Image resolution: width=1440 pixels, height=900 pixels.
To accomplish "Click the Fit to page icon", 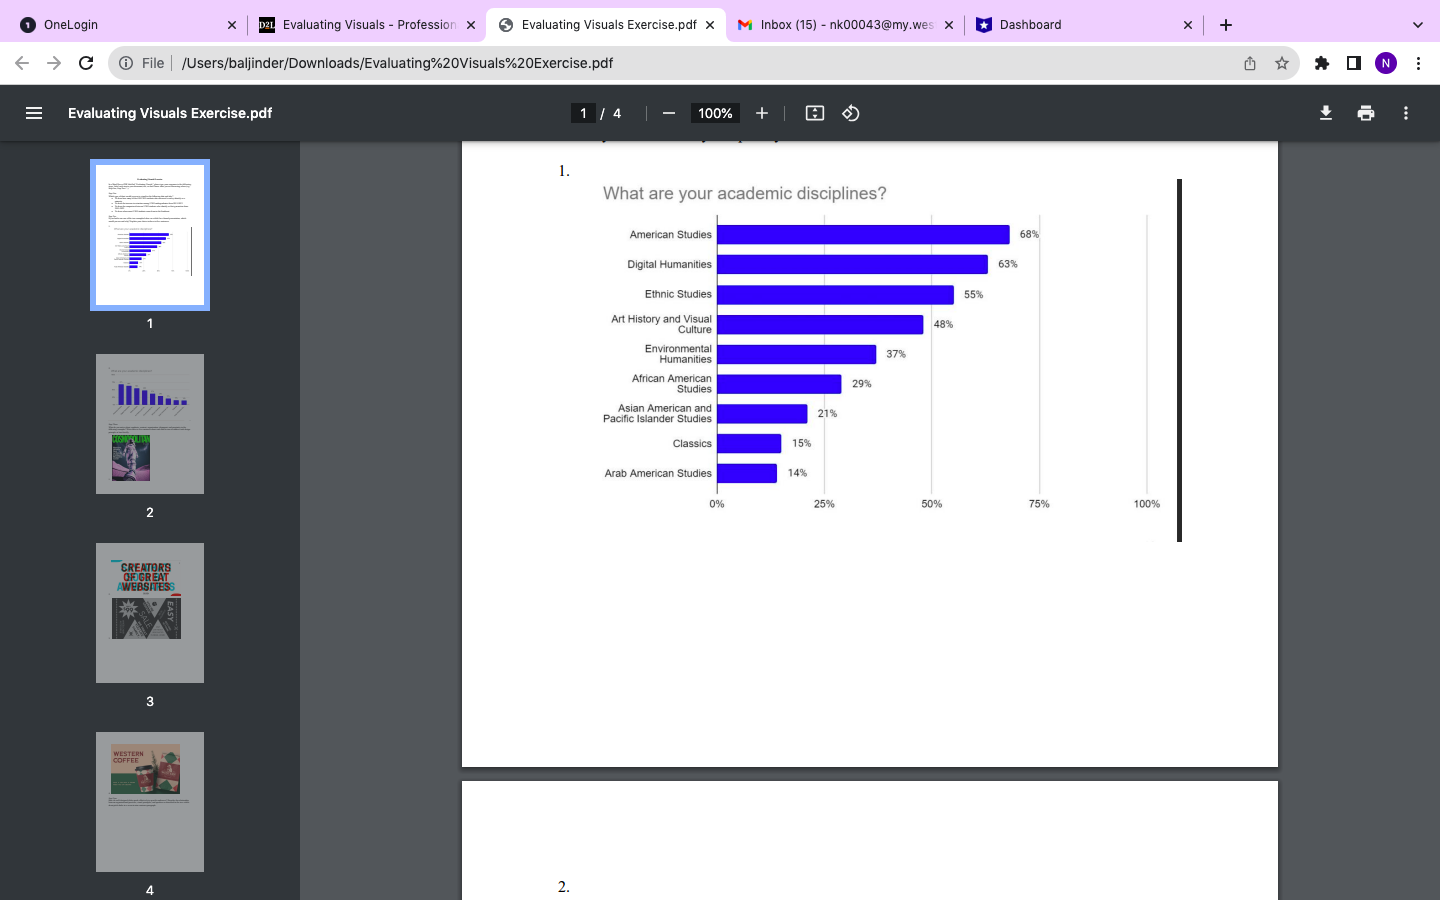I will click(815, 113).
